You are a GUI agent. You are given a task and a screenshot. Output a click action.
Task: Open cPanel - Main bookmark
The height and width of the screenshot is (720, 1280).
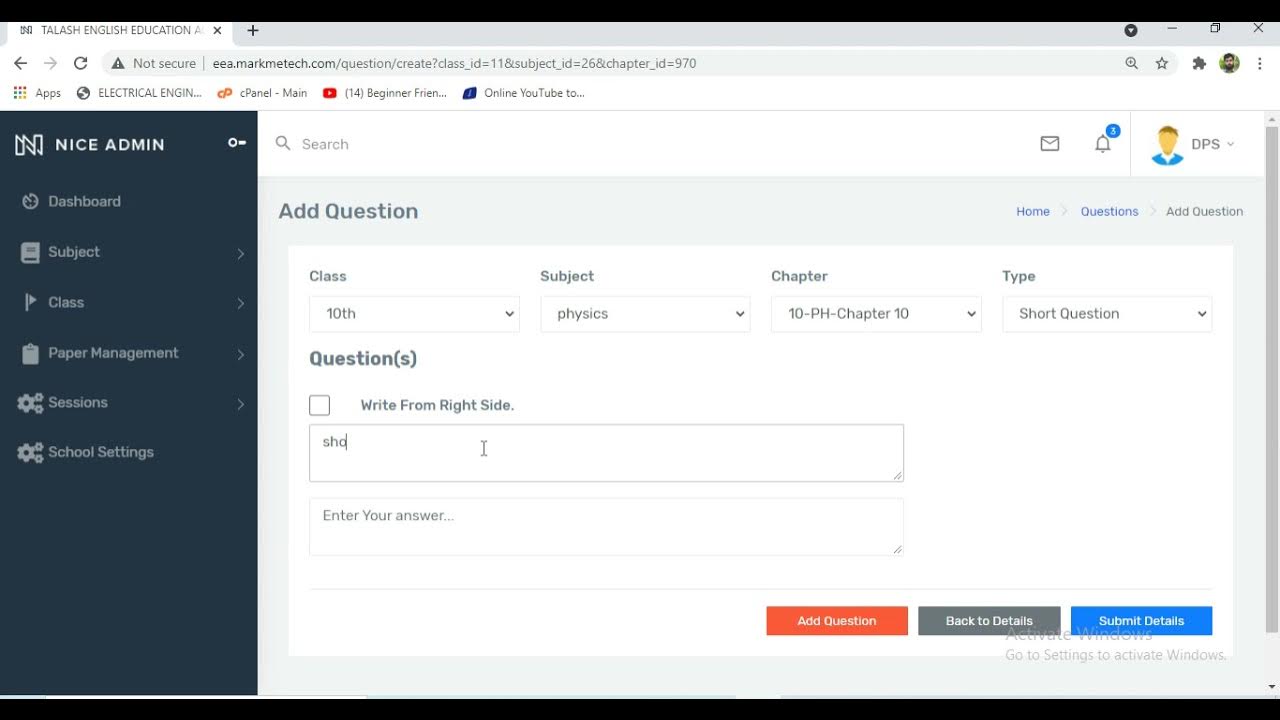tap(262, 93)
